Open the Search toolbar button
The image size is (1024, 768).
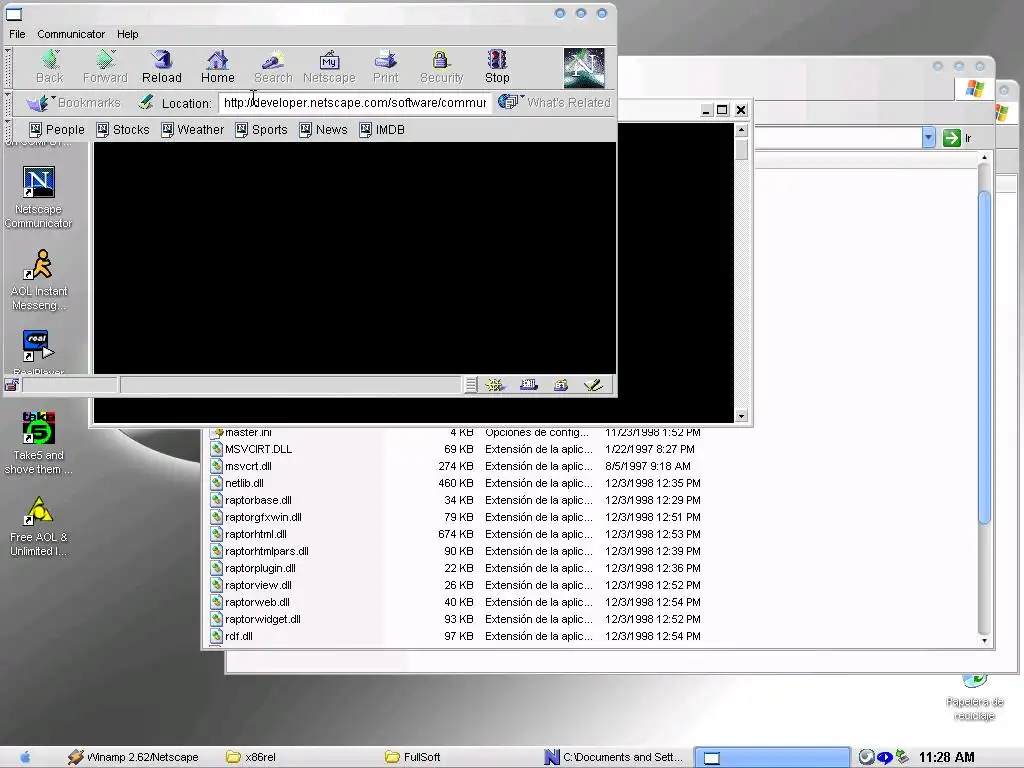pyautogui.click(x=273, y=68)
